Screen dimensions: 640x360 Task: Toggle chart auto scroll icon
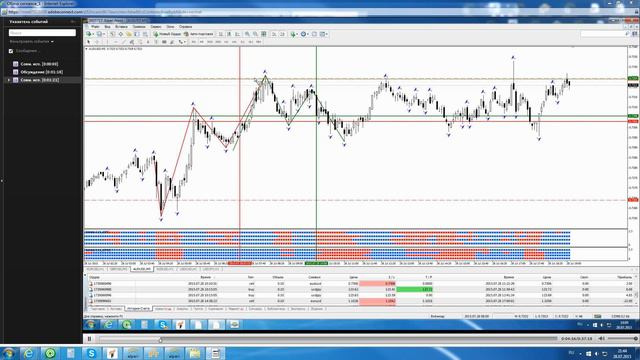tap(274, 34)
